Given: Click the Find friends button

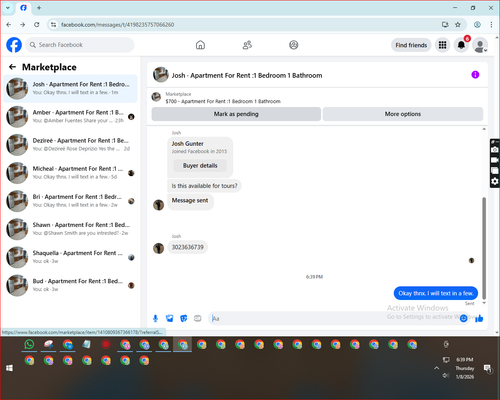Looking at the screenshot, I should click(x=411, y=45).
